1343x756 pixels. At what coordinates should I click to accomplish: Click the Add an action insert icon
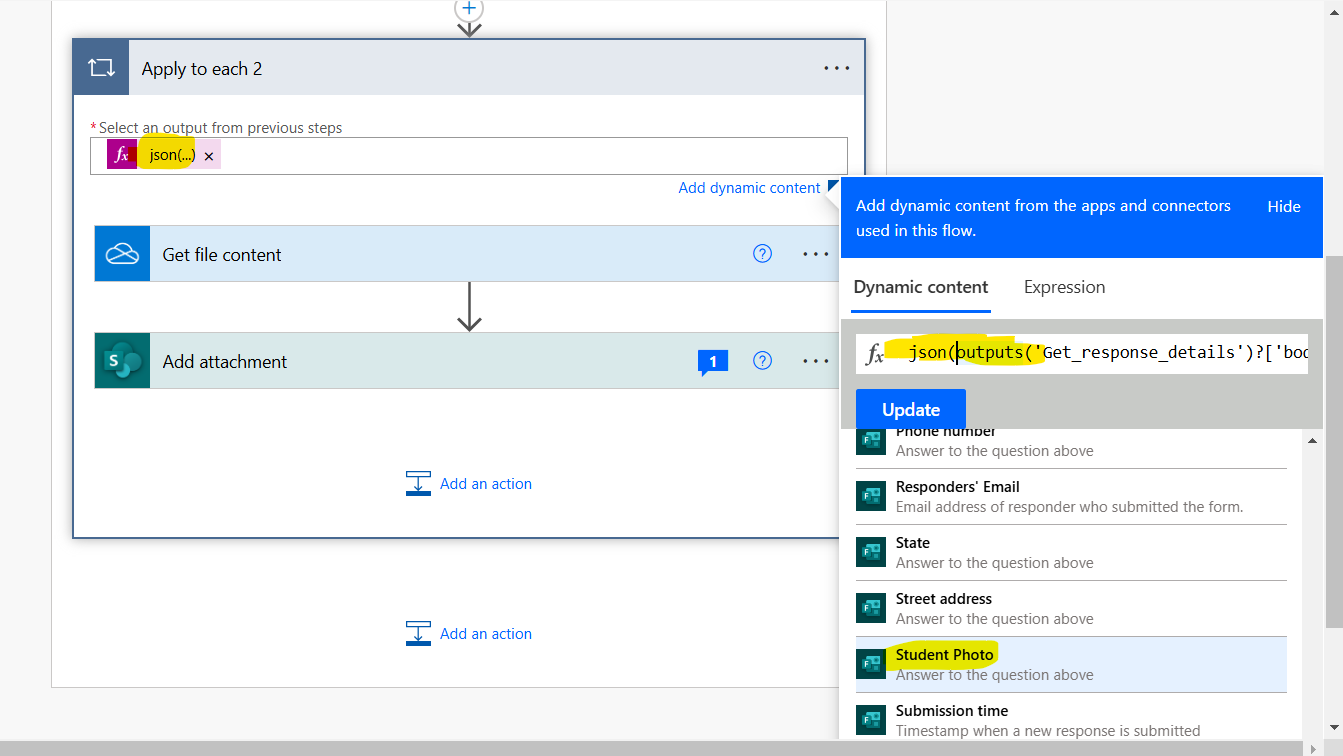pos(419,483)
